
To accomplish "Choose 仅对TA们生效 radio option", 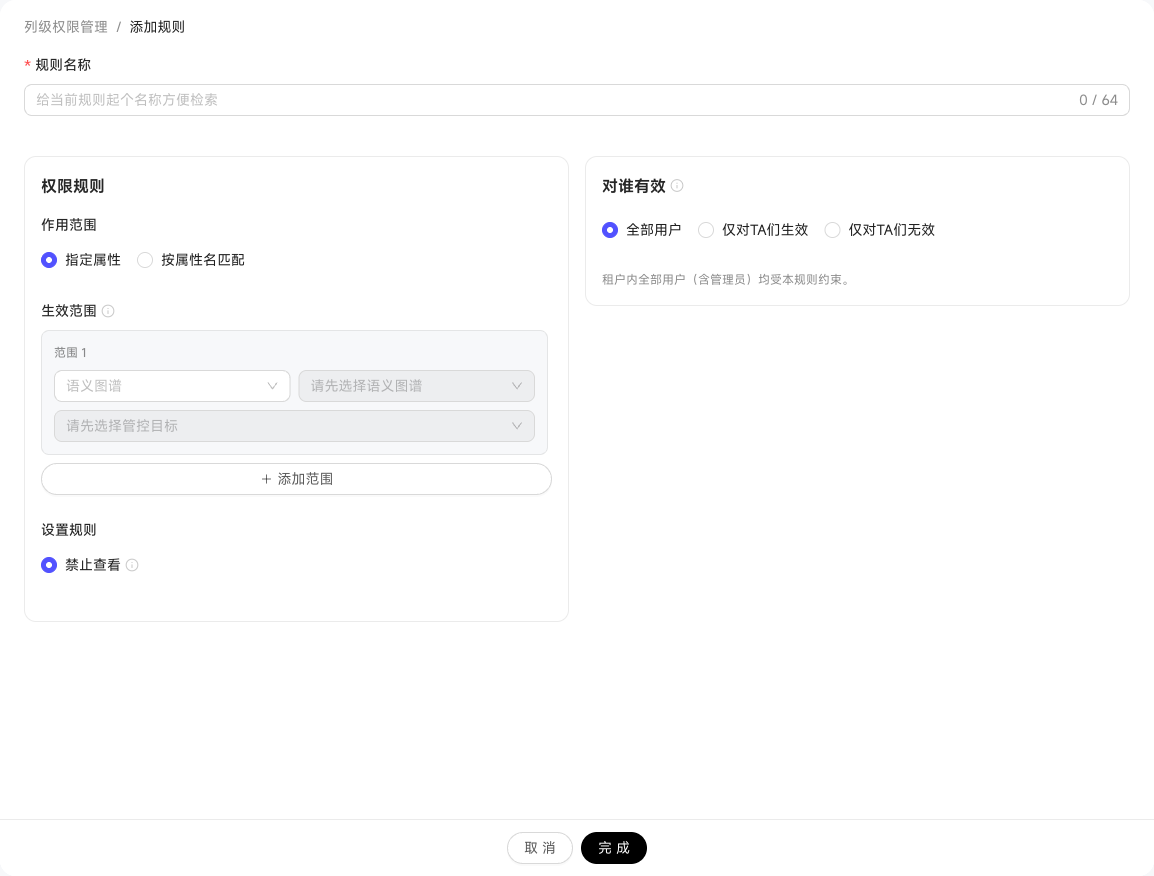I will point(706,230).
